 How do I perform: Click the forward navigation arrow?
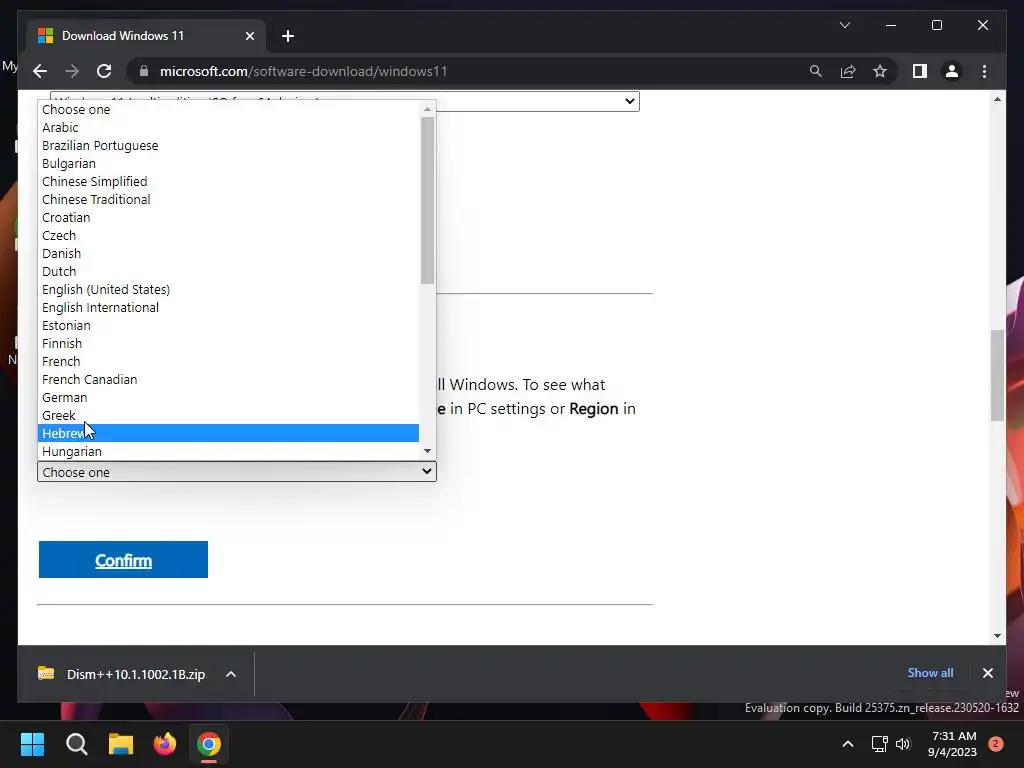(72, 71)
